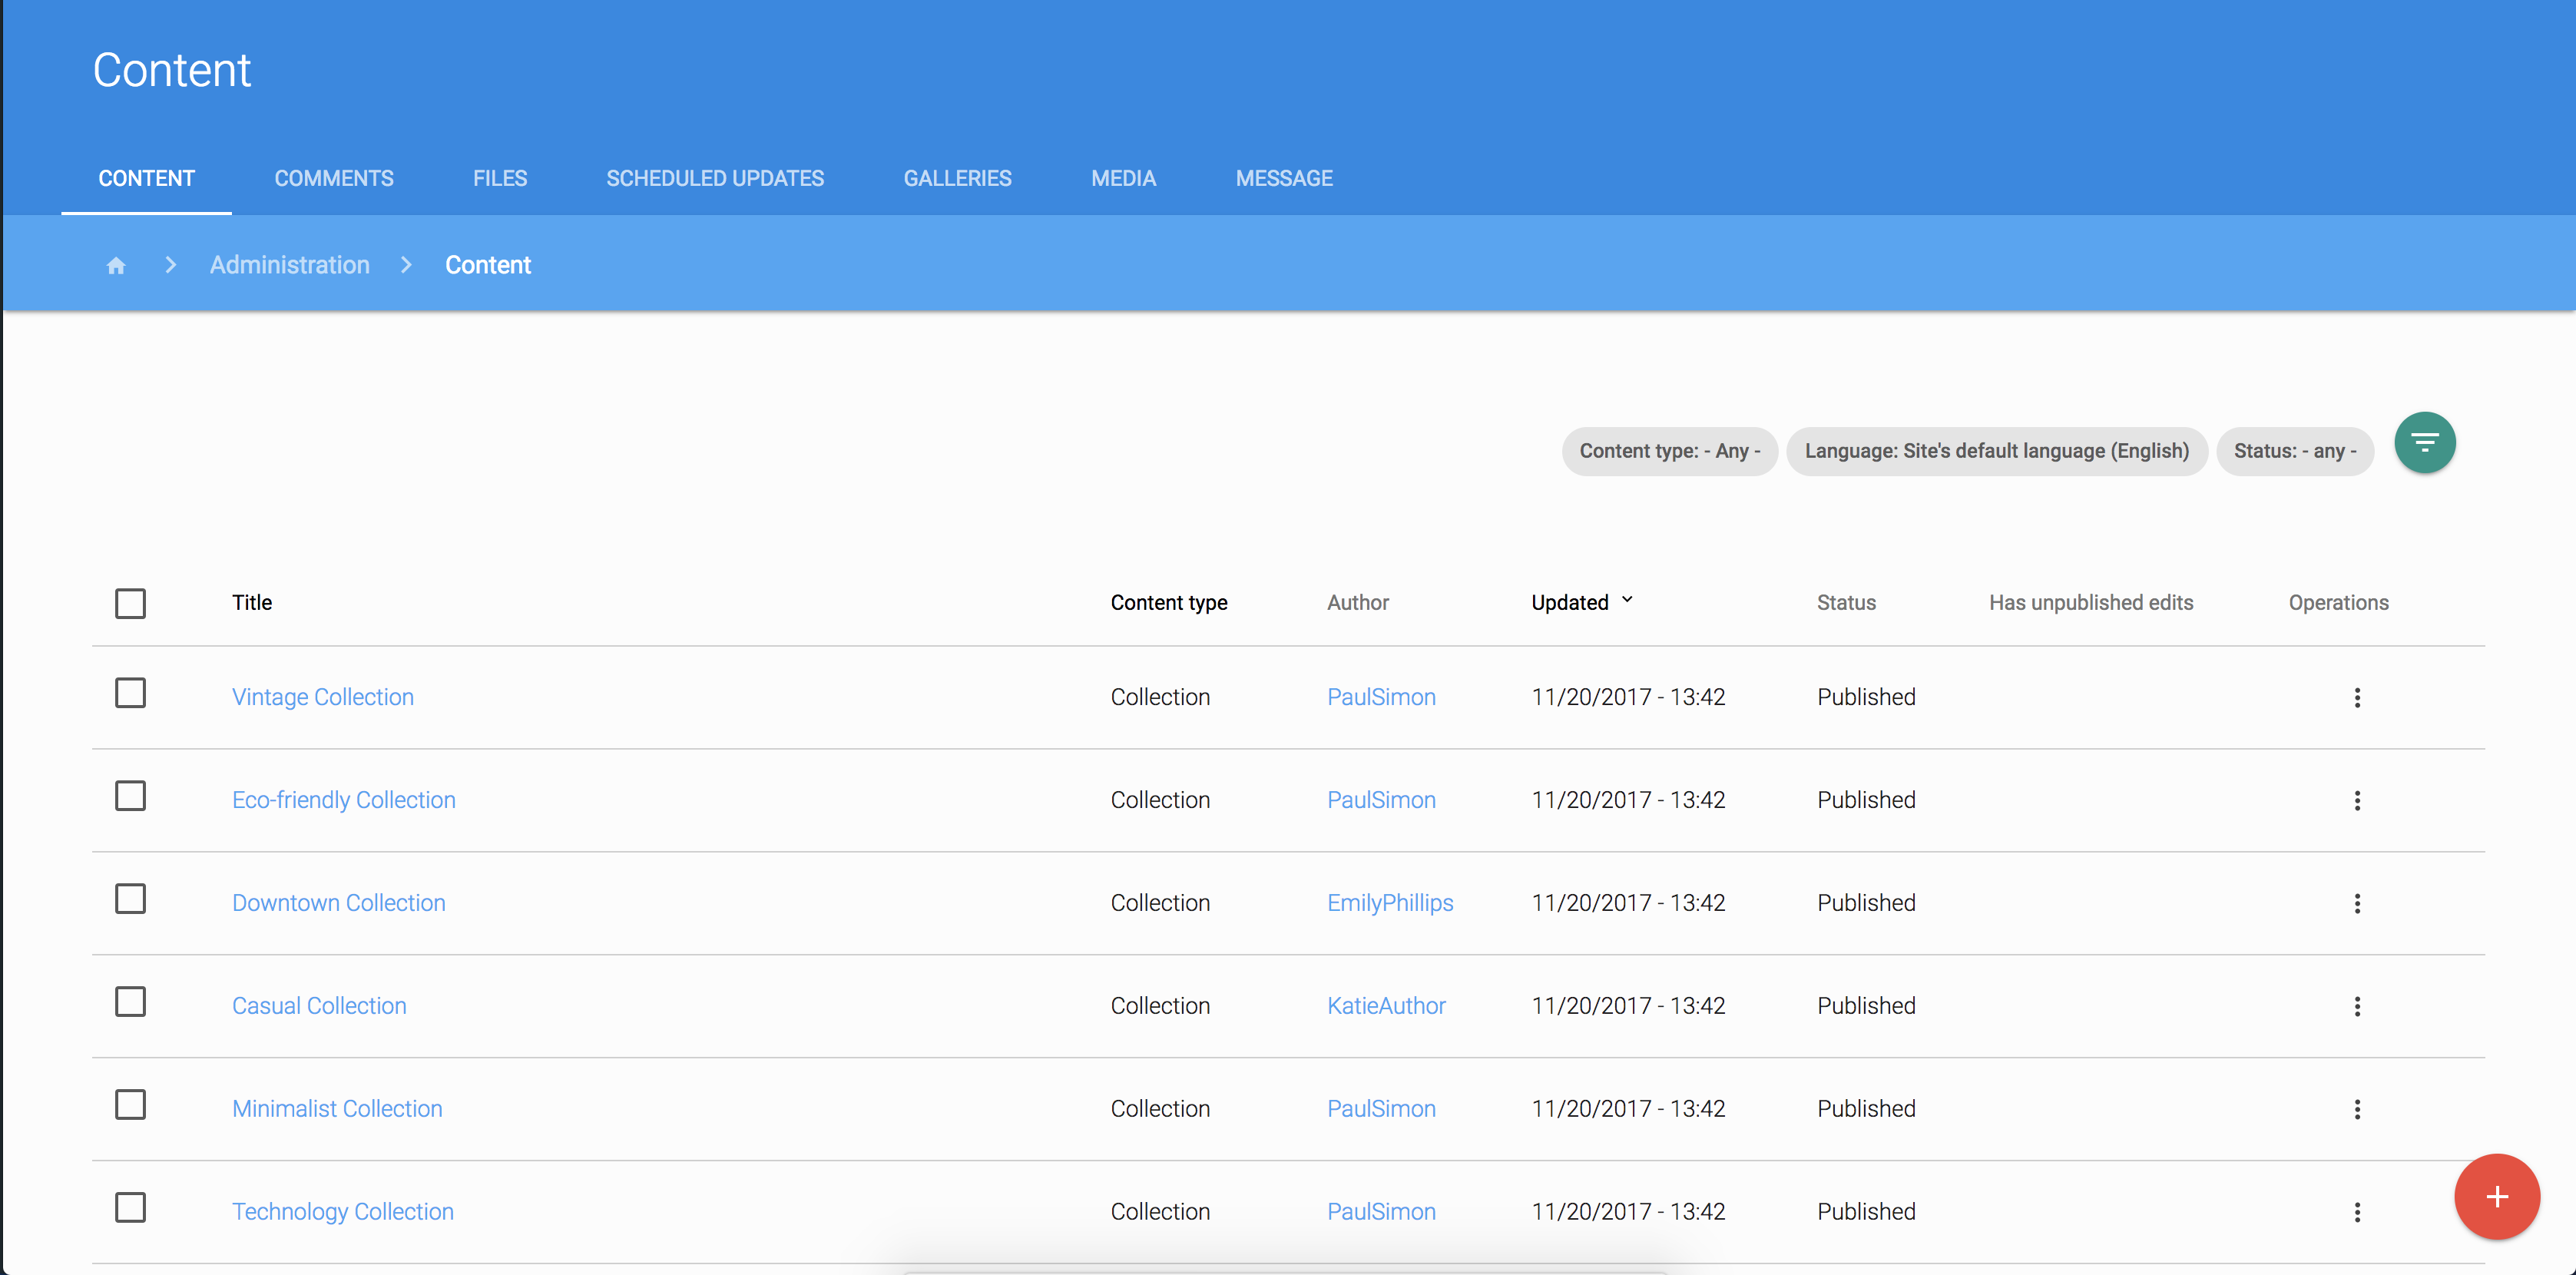Open the Downtown Collection title link
Viewport: 2576px width, 1275px height.
339,903
